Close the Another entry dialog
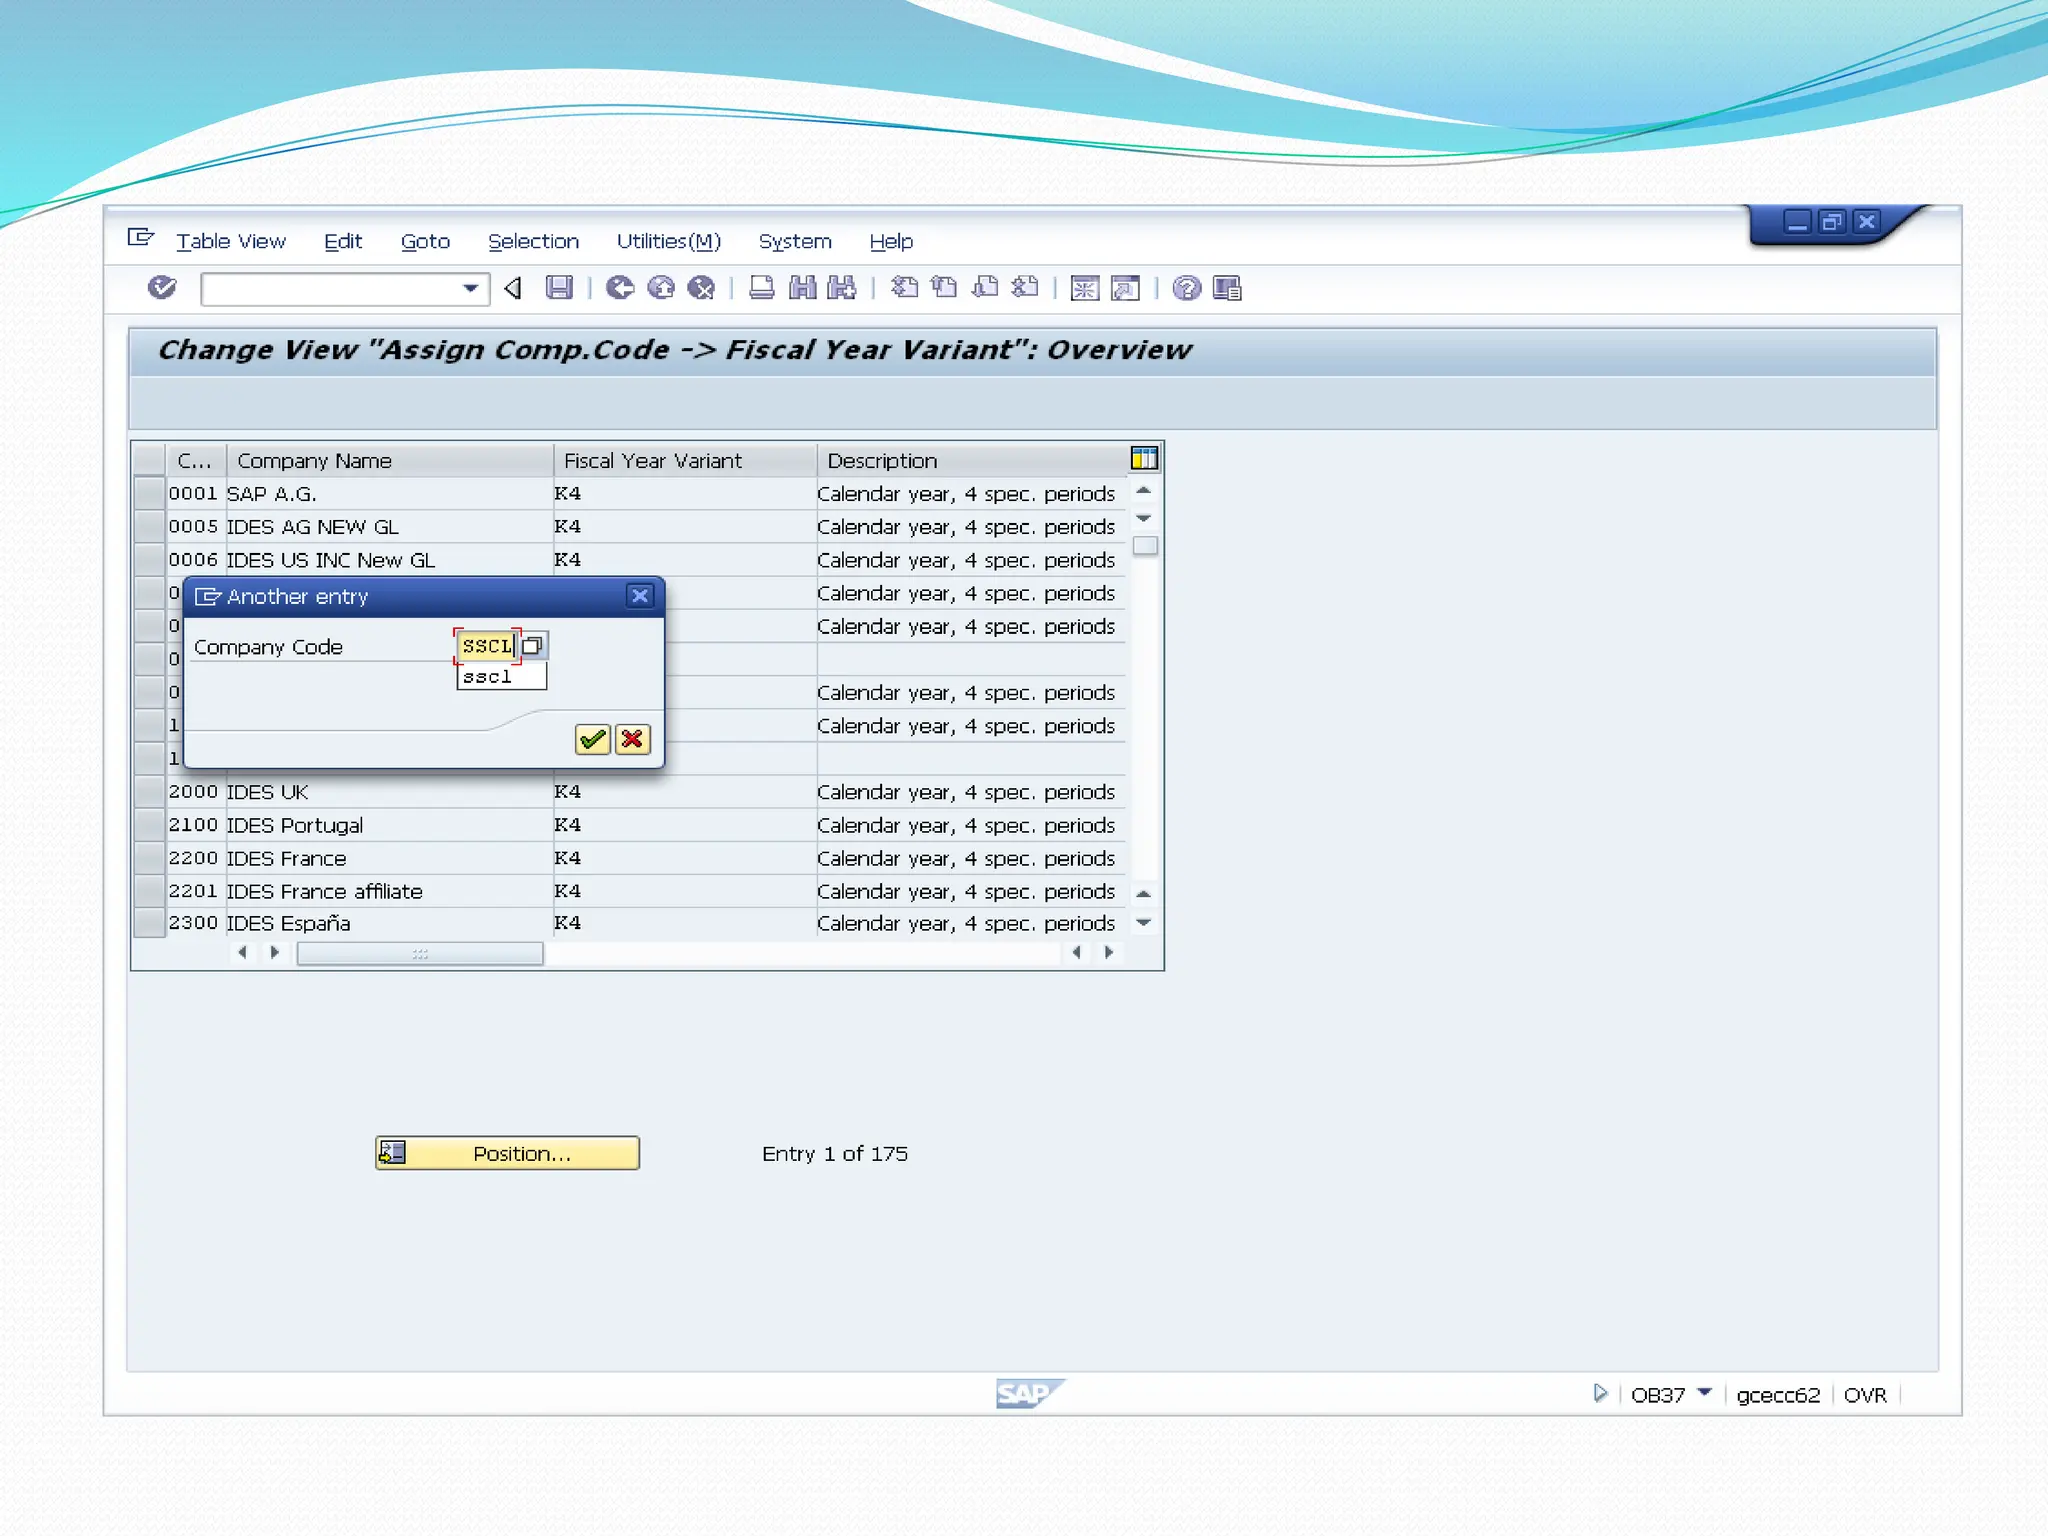This screenshot has width=2048, height=1536. [640, 596]
